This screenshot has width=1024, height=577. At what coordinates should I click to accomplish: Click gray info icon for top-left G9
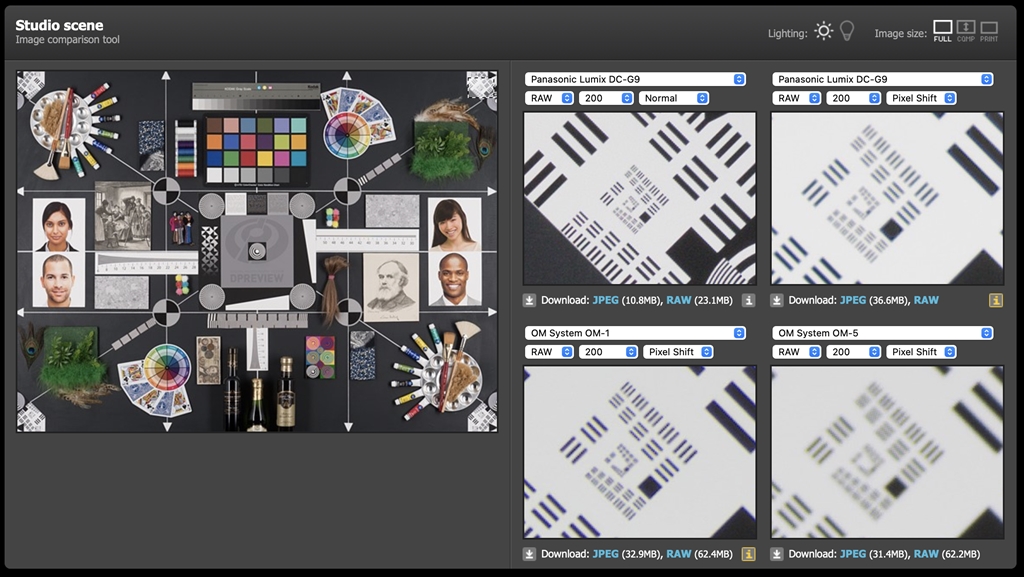coord(748,300)
